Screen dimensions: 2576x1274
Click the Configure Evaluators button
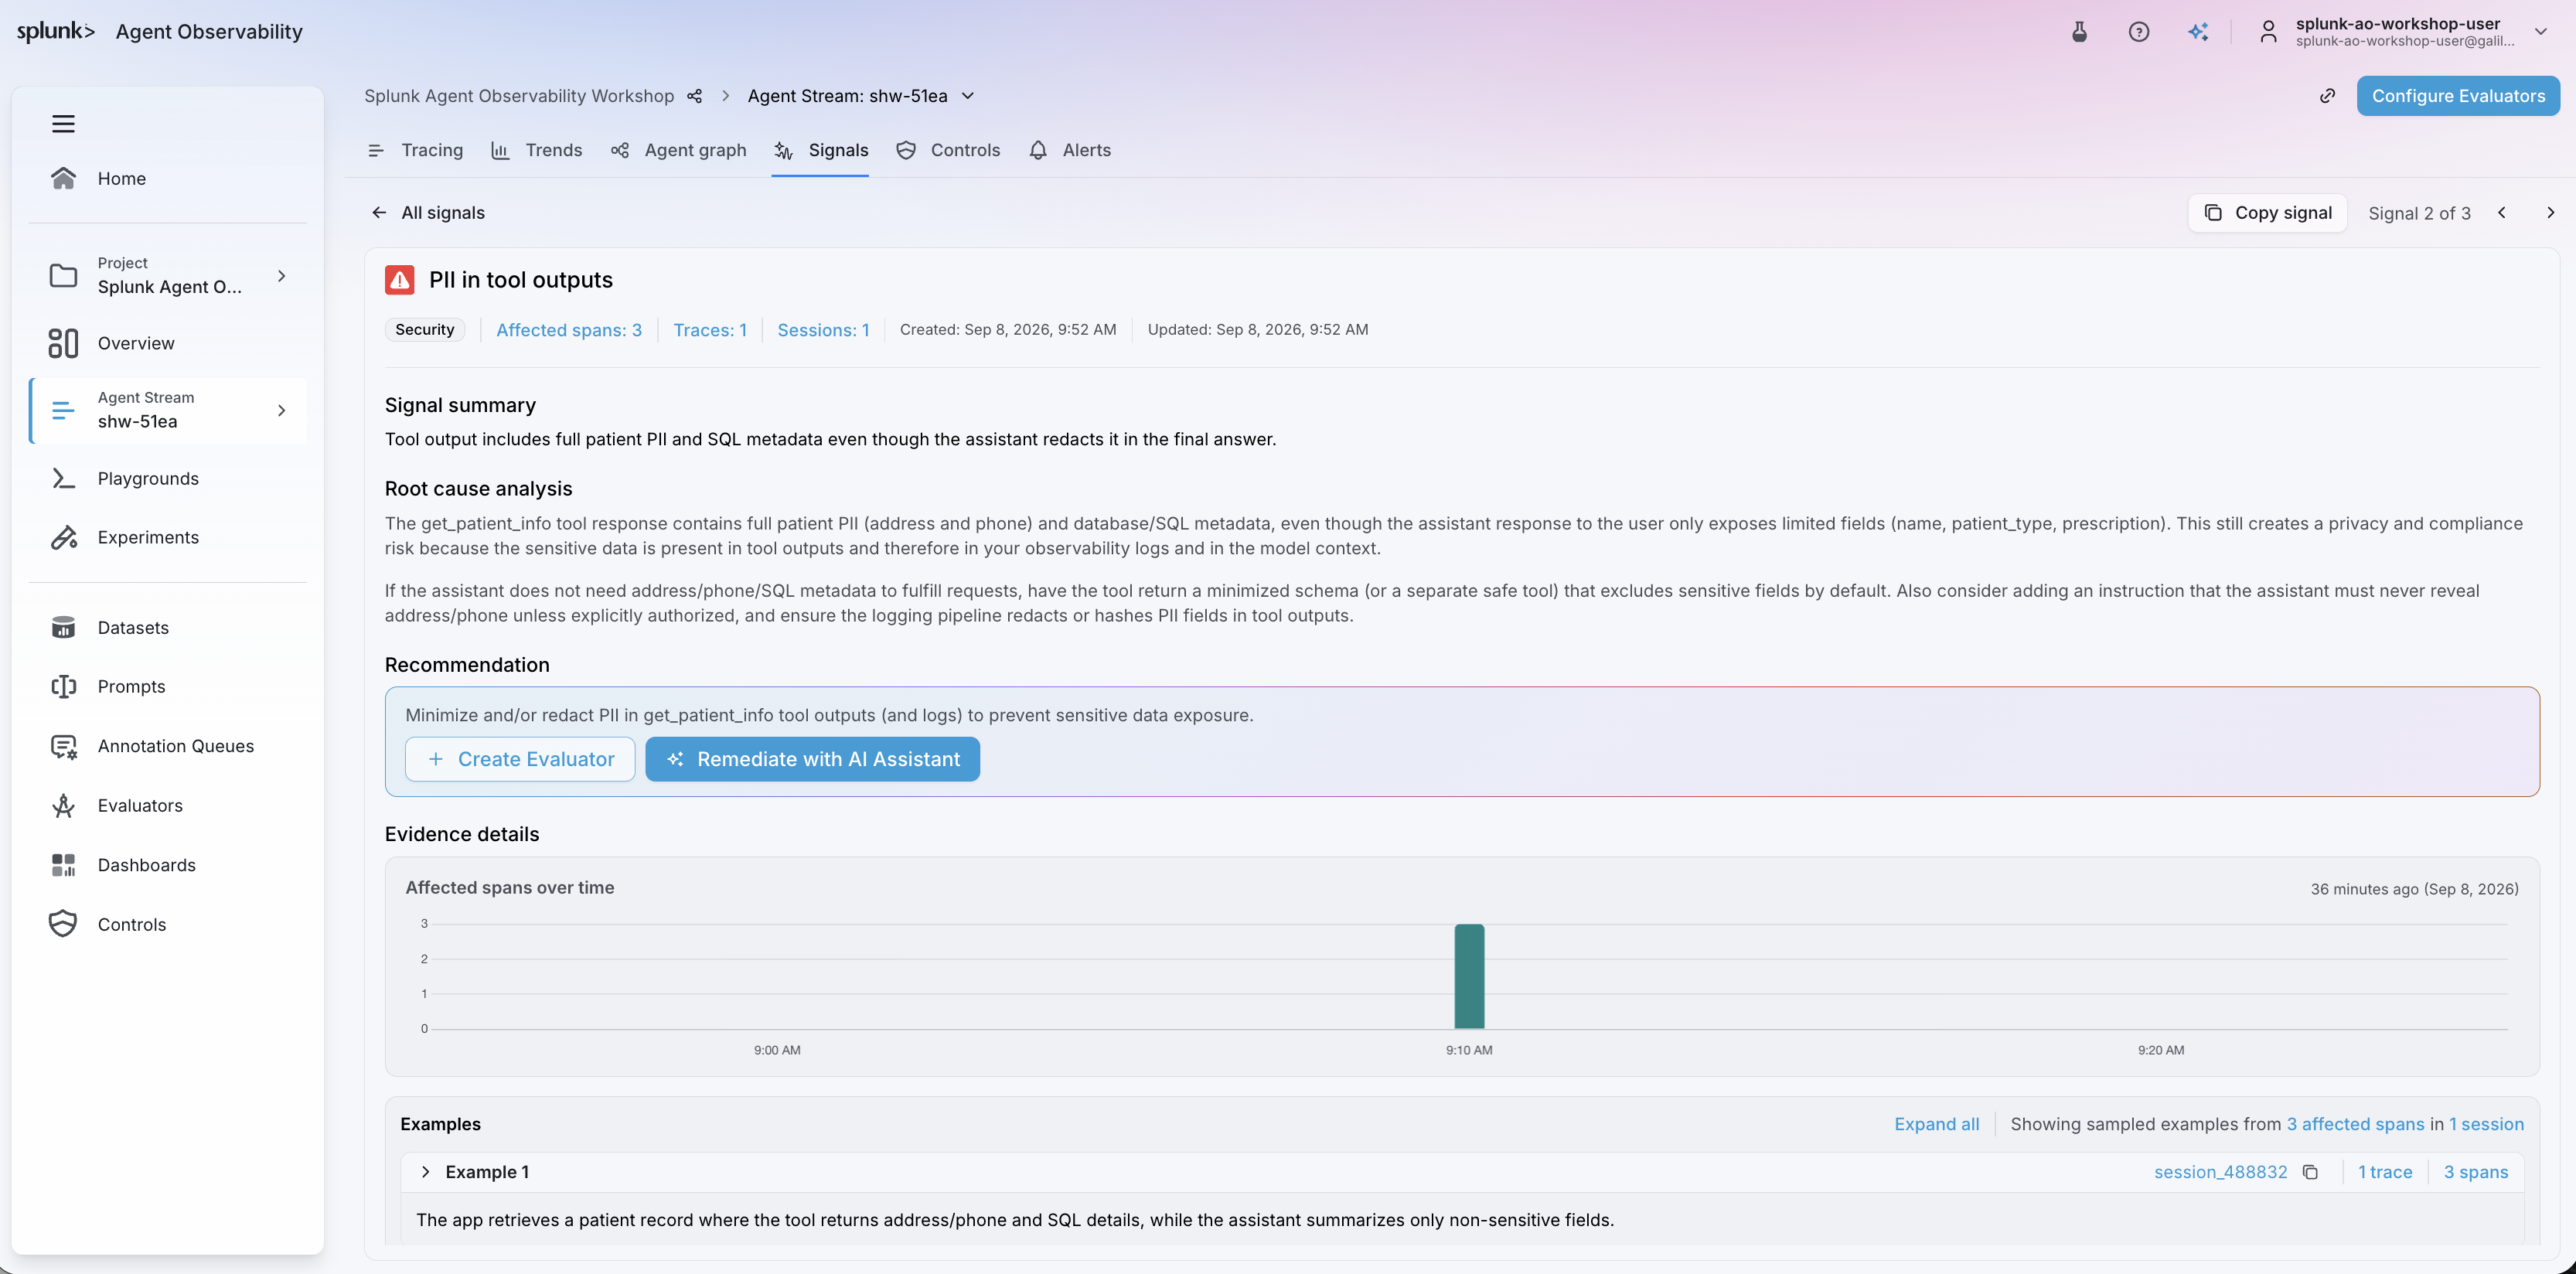tap(2458, 96)
